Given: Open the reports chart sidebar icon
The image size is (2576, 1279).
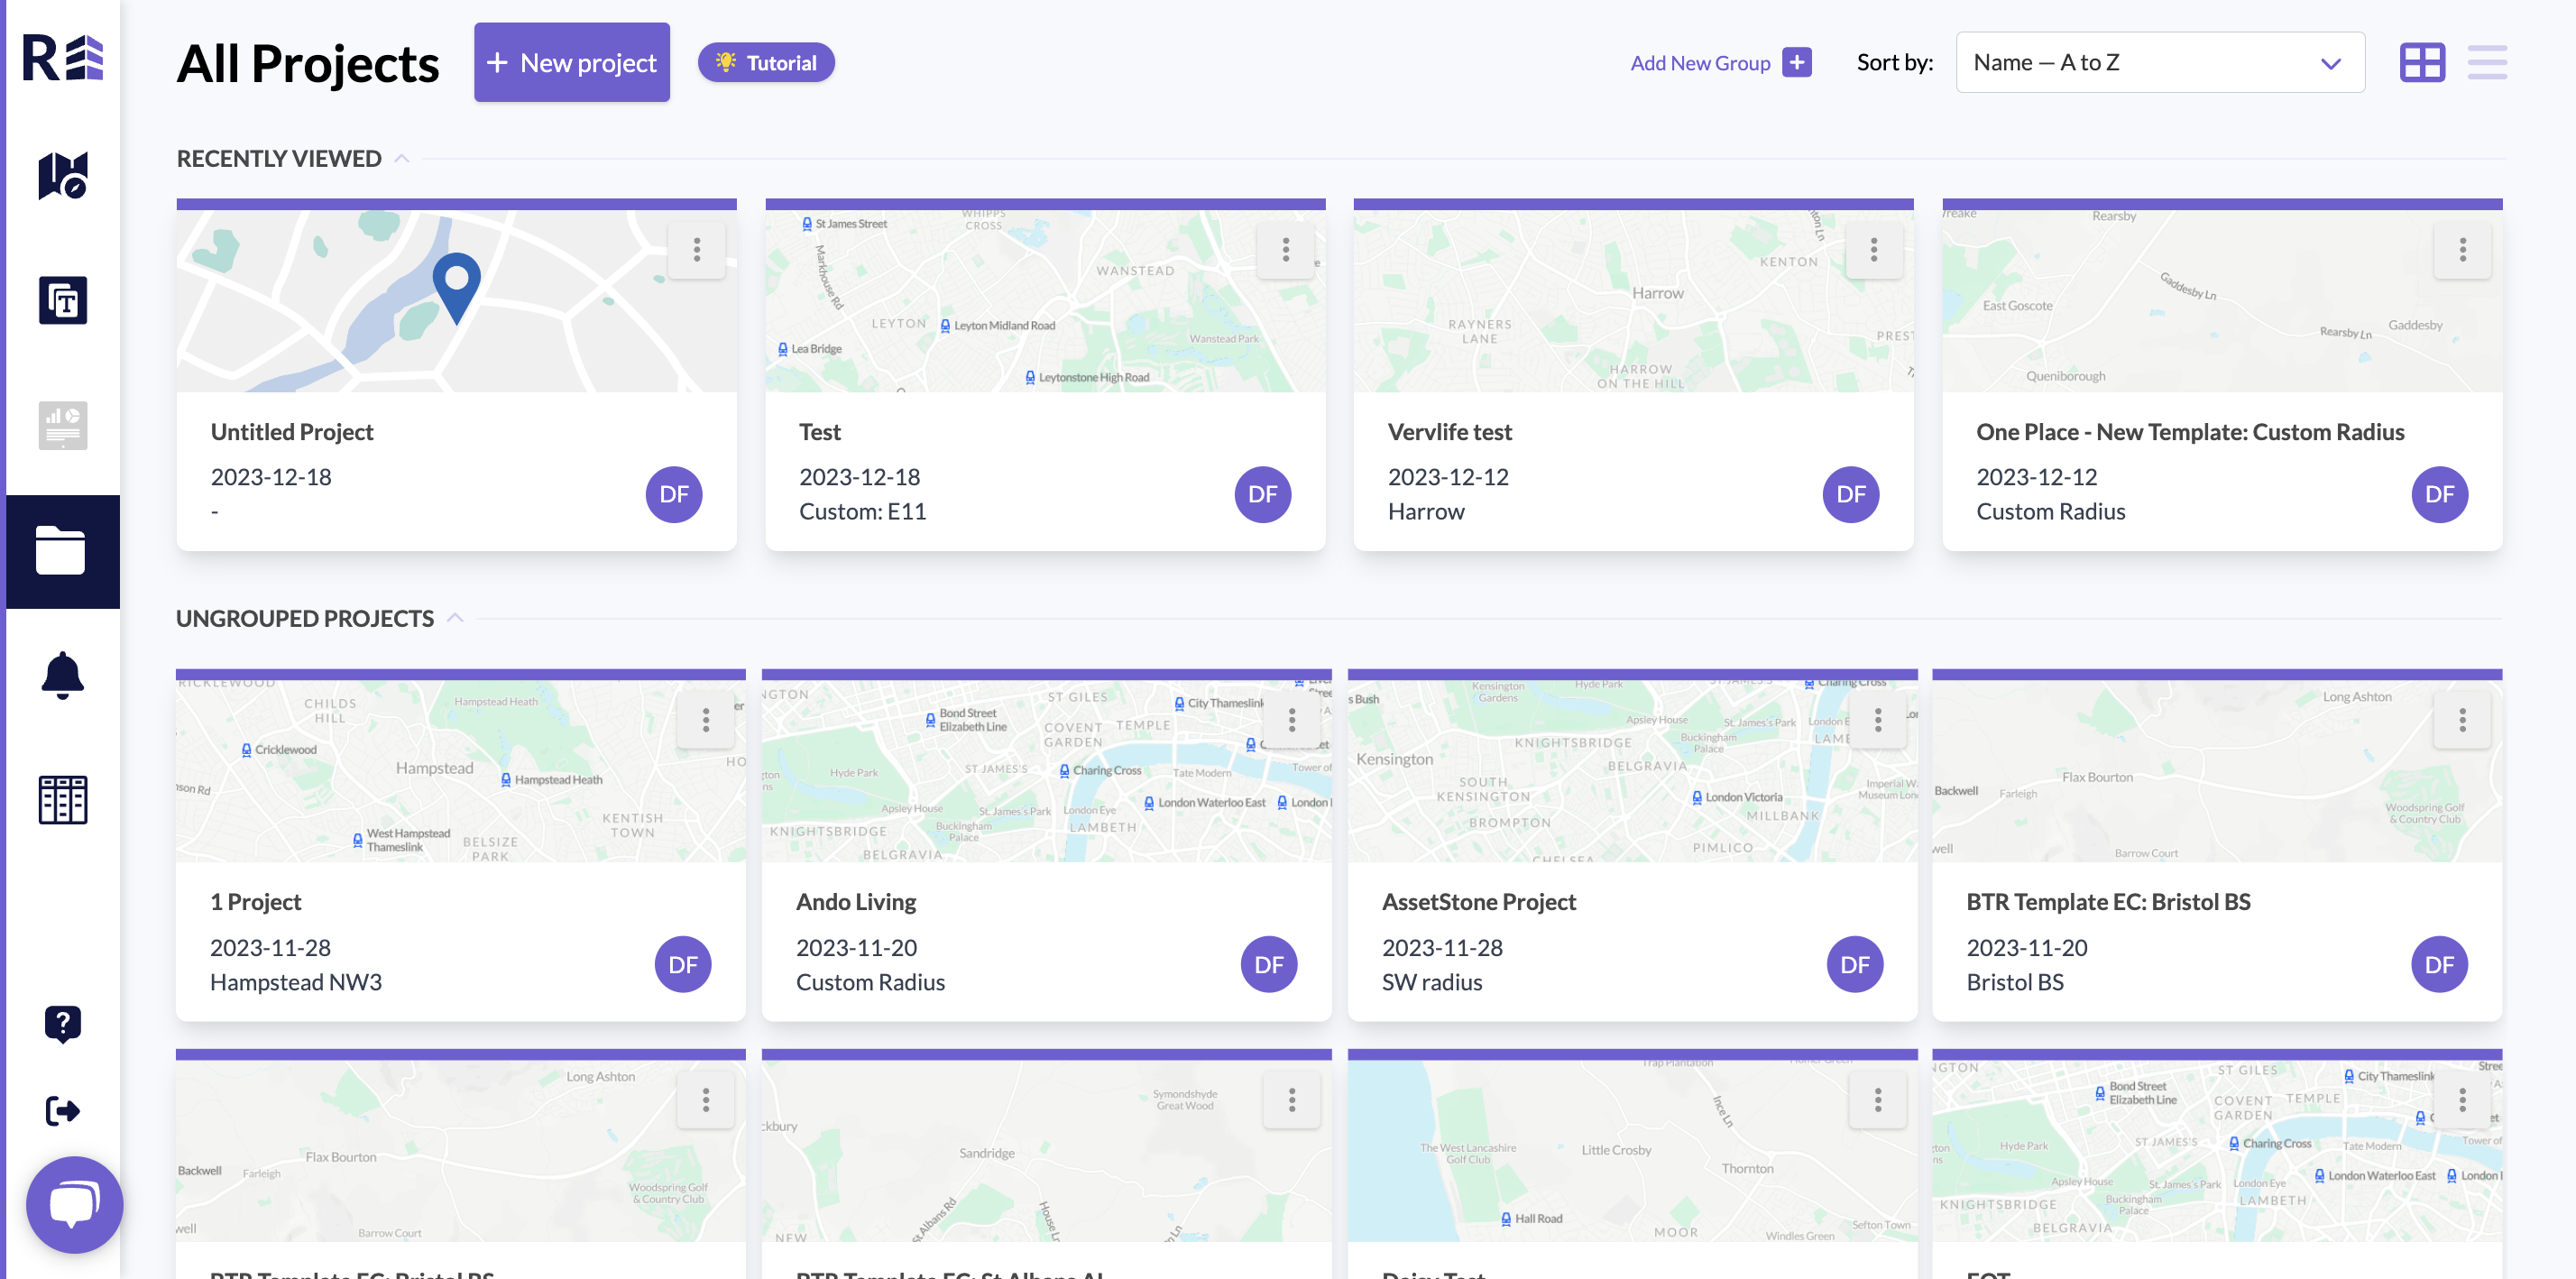Looking at the screenshot, I should click(x=62, y=425).
